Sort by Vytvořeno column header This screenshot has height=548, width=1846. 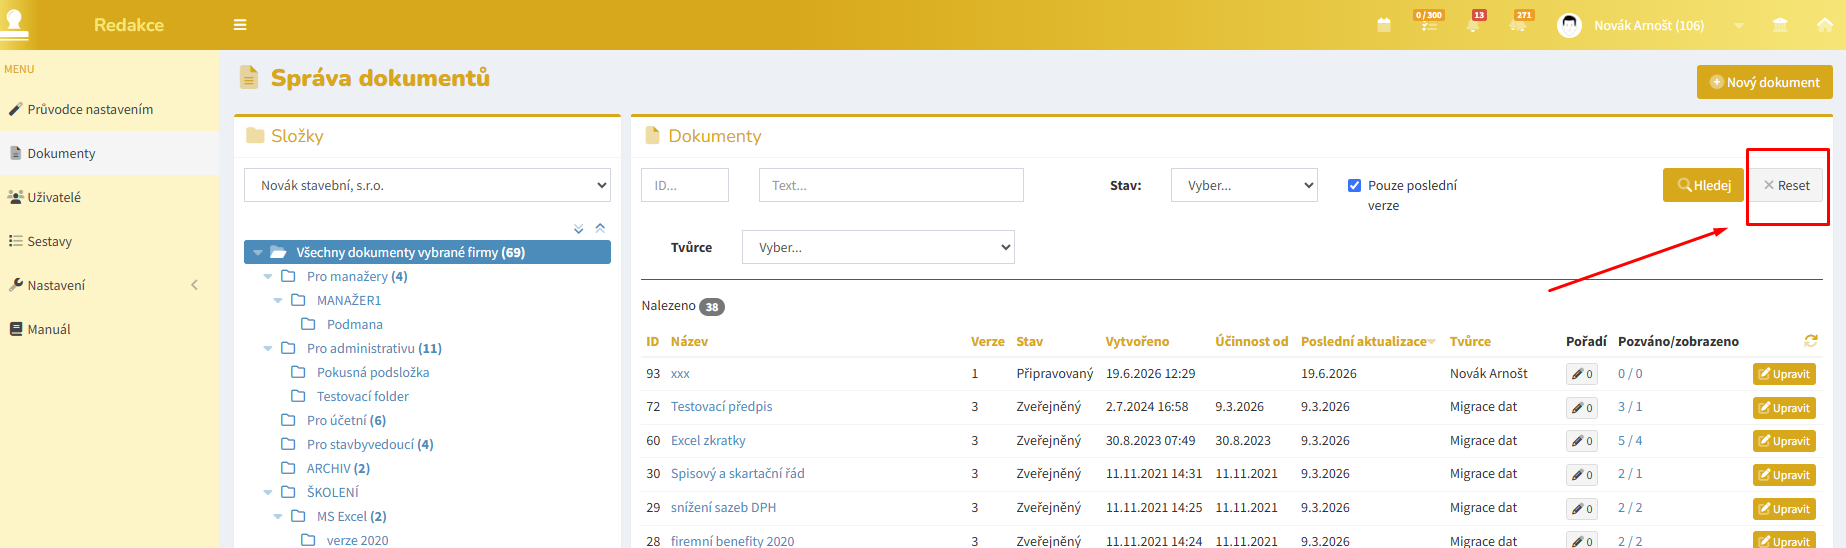pyautogui.click(x=1137, y=341)
